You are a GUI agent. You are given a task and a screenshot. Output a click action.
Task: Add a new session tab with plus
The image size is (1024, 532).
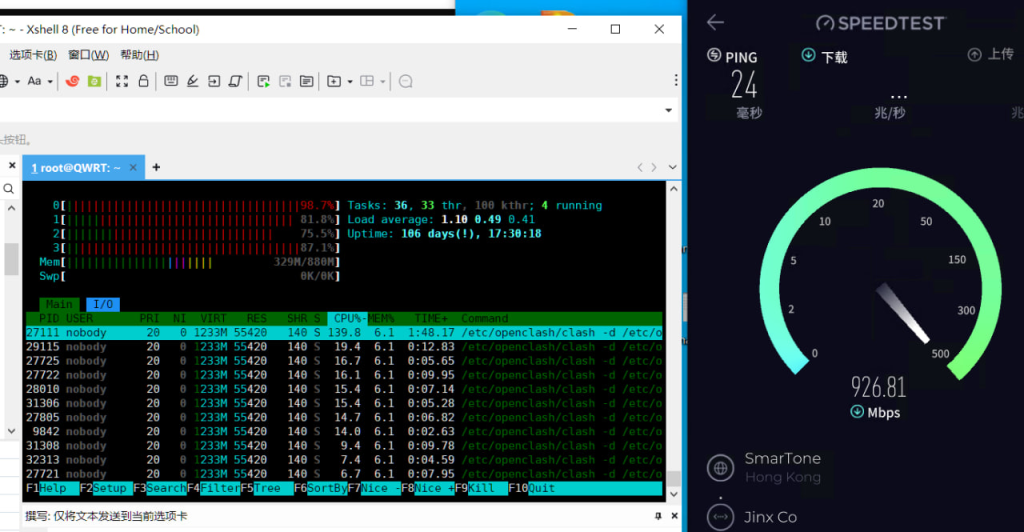pyautogui.click(x=156, y=167)
